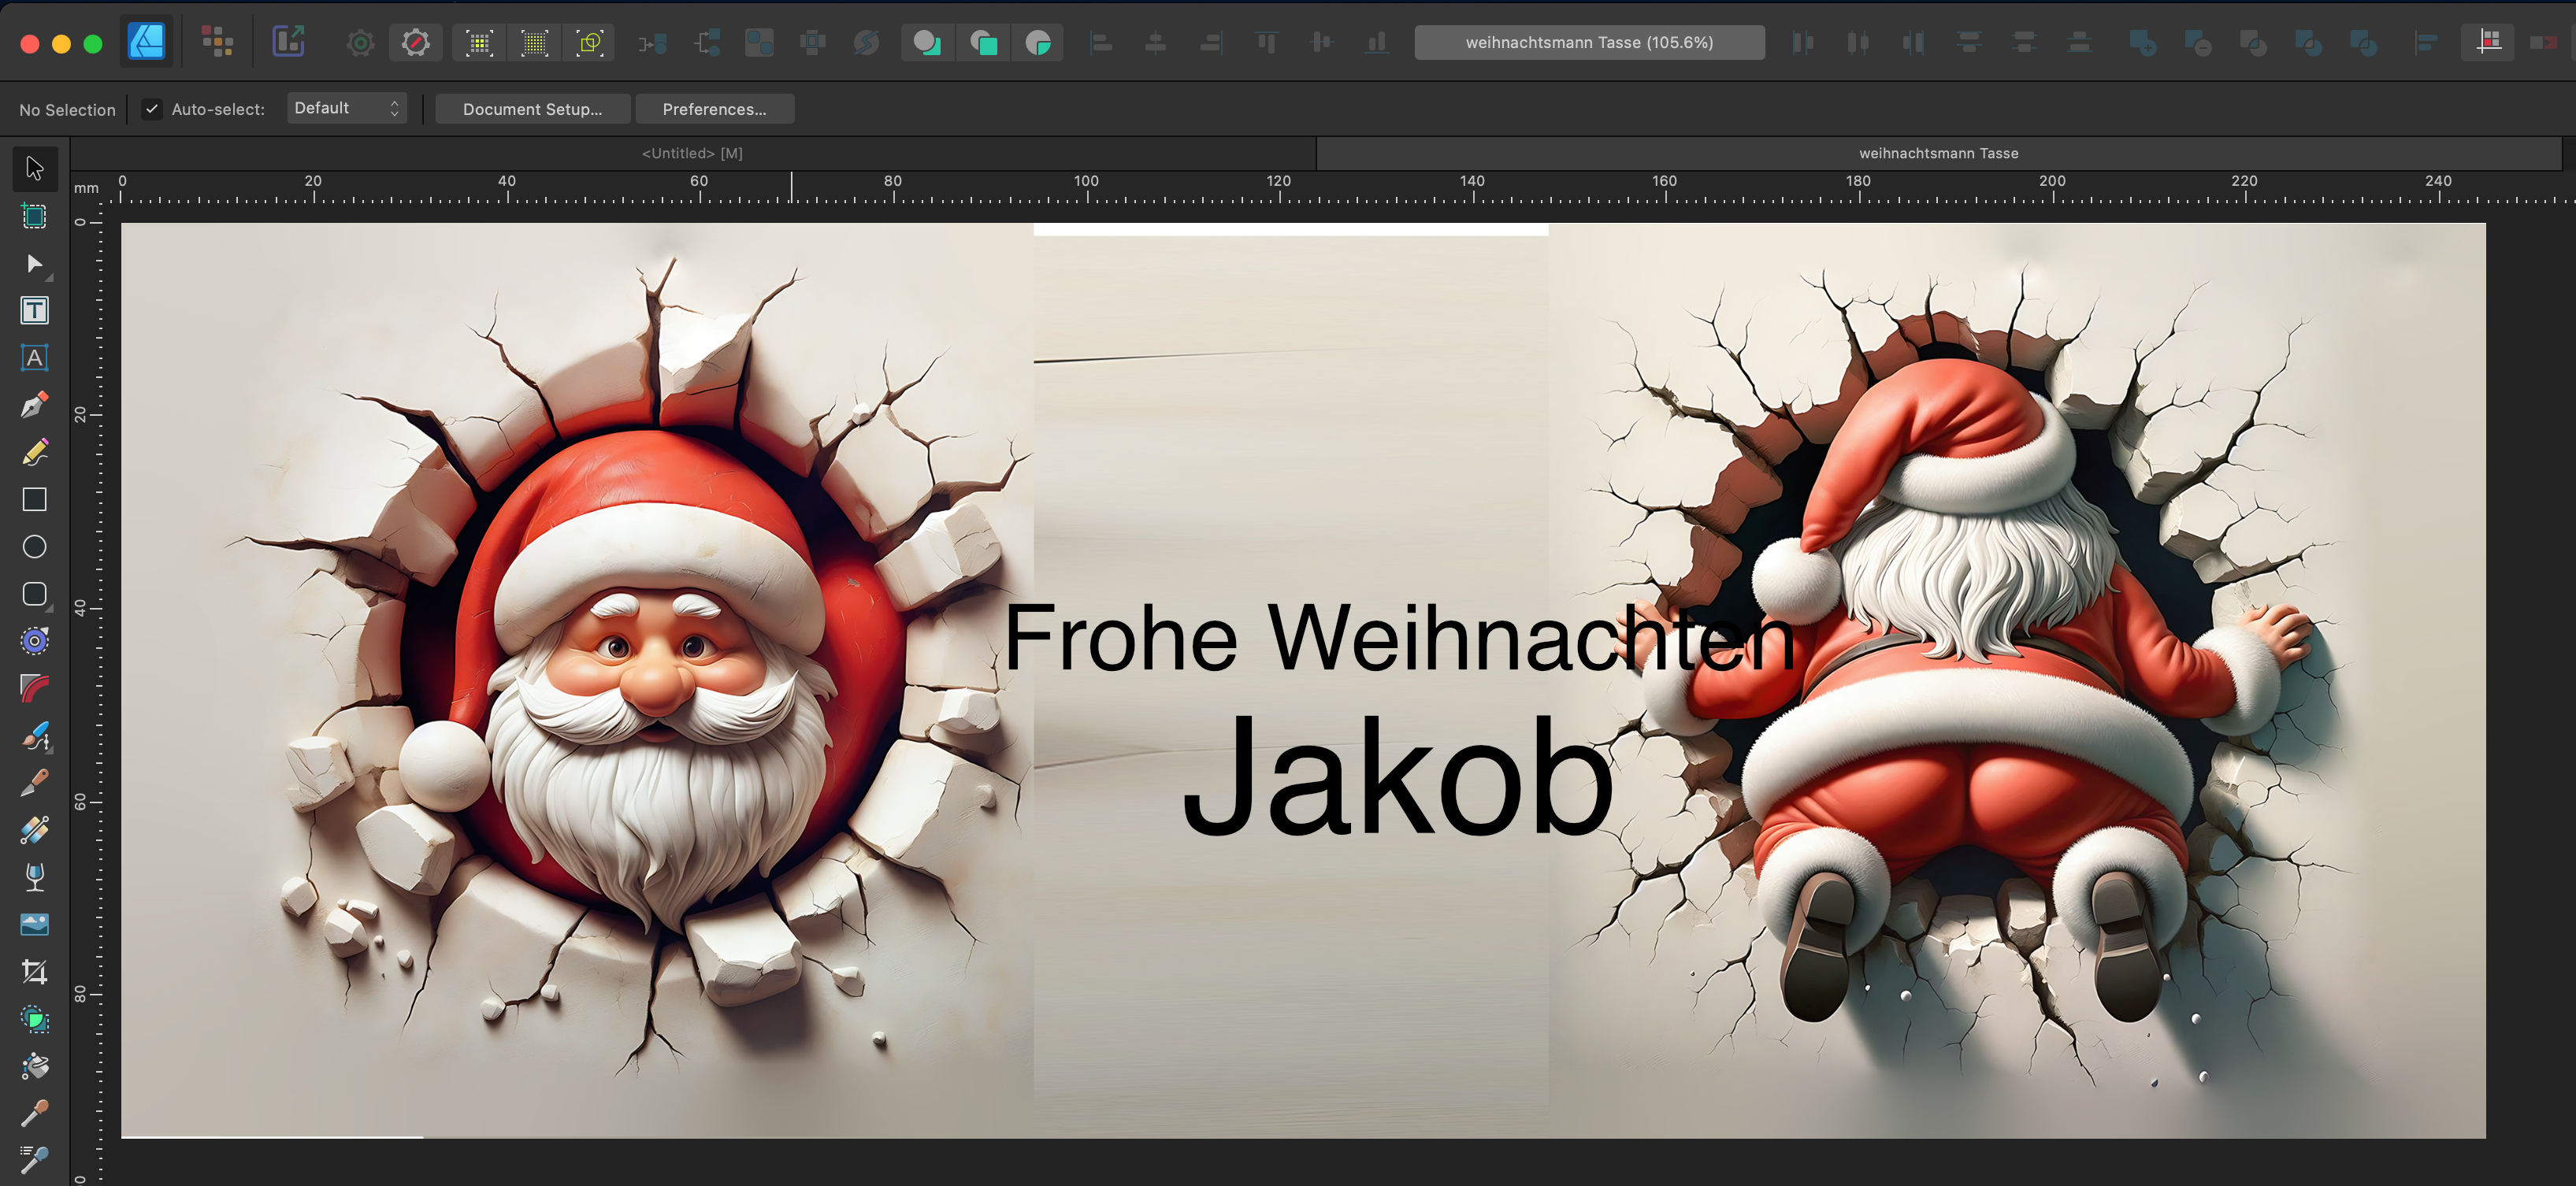
Task: Select the Fill bucket tool
Action: click(34, 1066)
